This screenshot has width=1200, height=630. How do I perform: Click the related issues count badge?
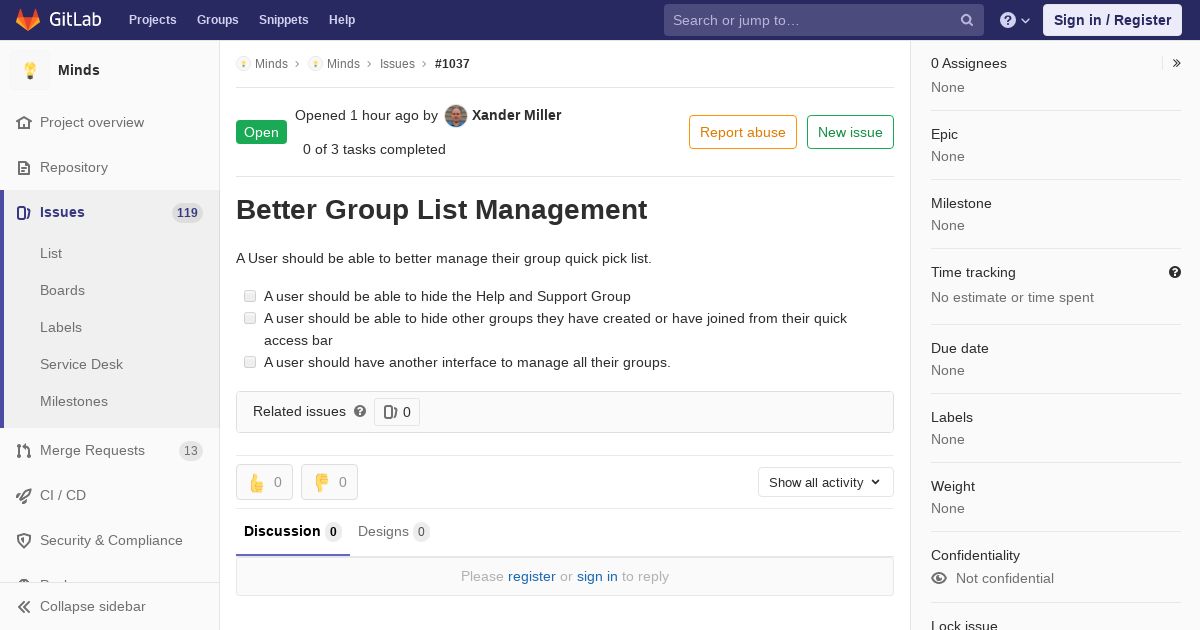pyautogui.click(x=397, y=412)
